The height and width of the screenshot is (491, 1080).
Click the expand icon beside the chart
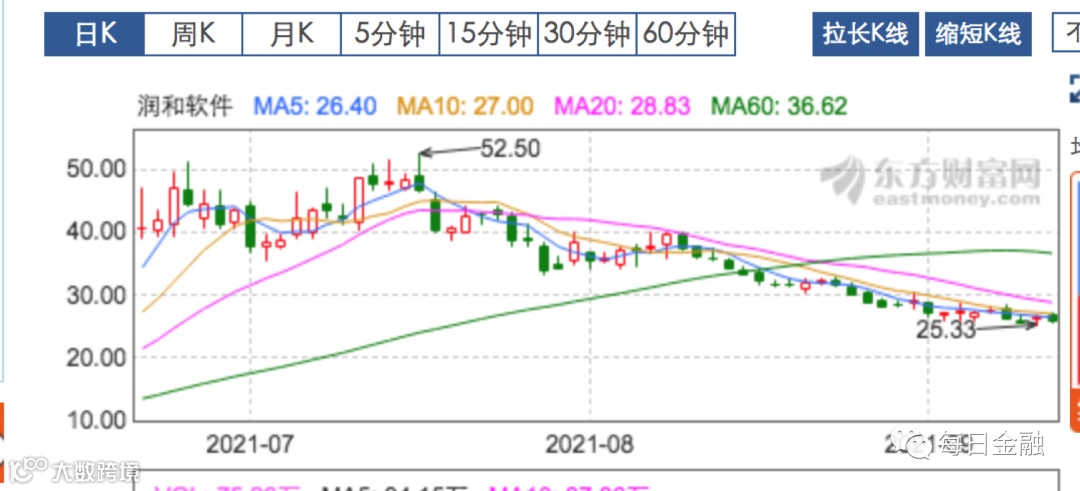tap(1074, 89)
